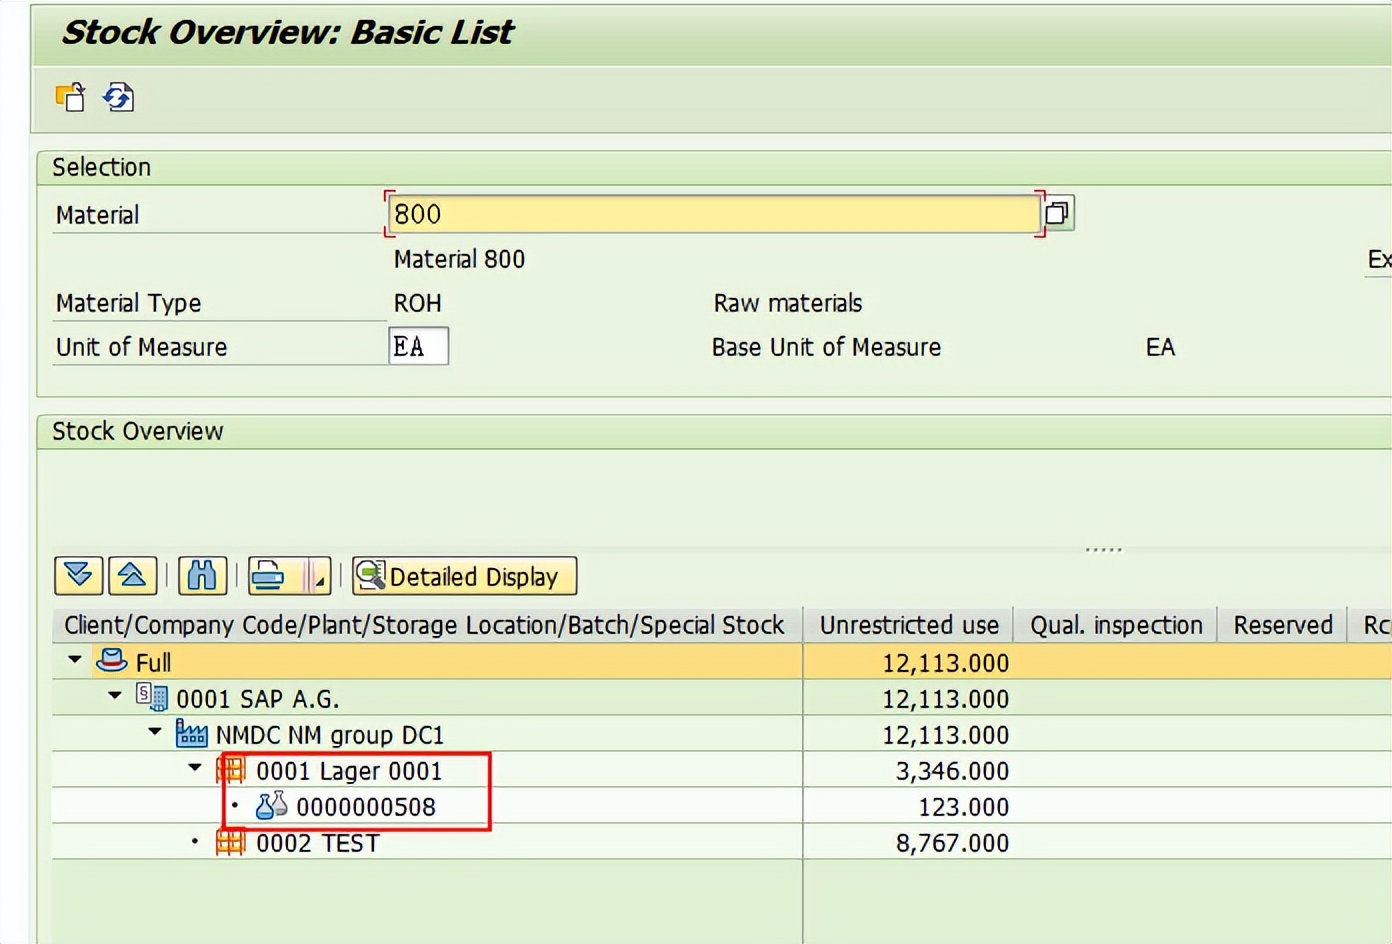Image resolution: width=1392 pixels, height=944 pixels.
Task: Click the Expand all nodes icon
Action: click(78, 576)
